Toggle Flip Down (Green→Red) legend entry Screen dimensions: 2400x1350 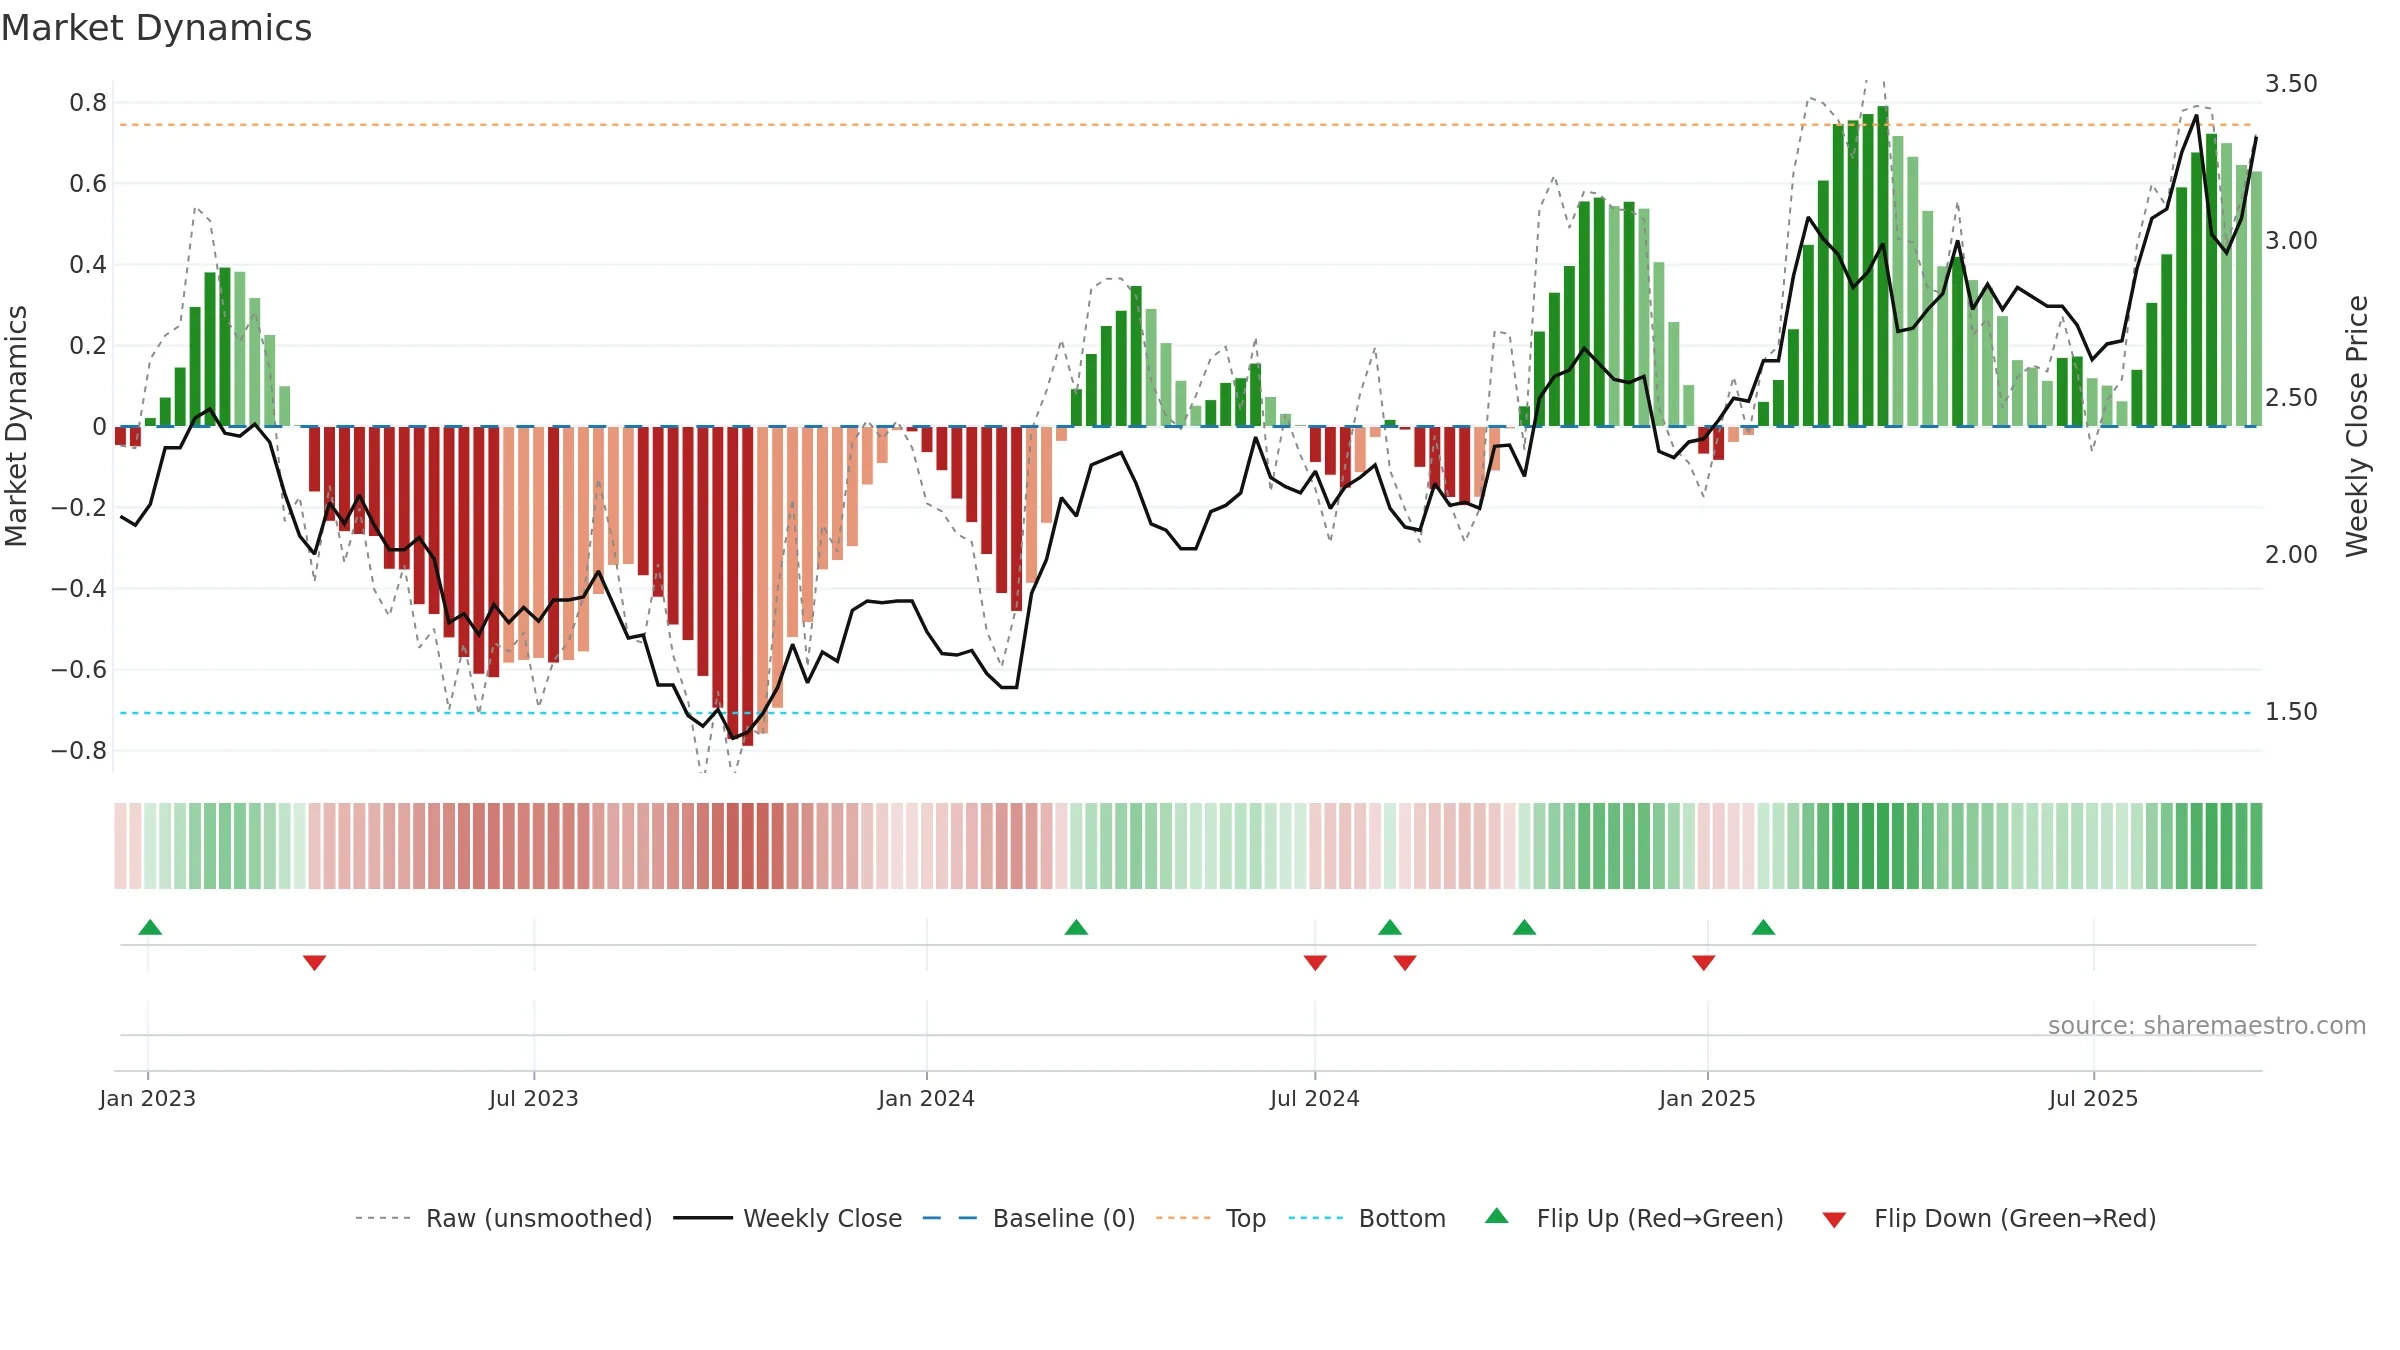click(1988, 1218)
